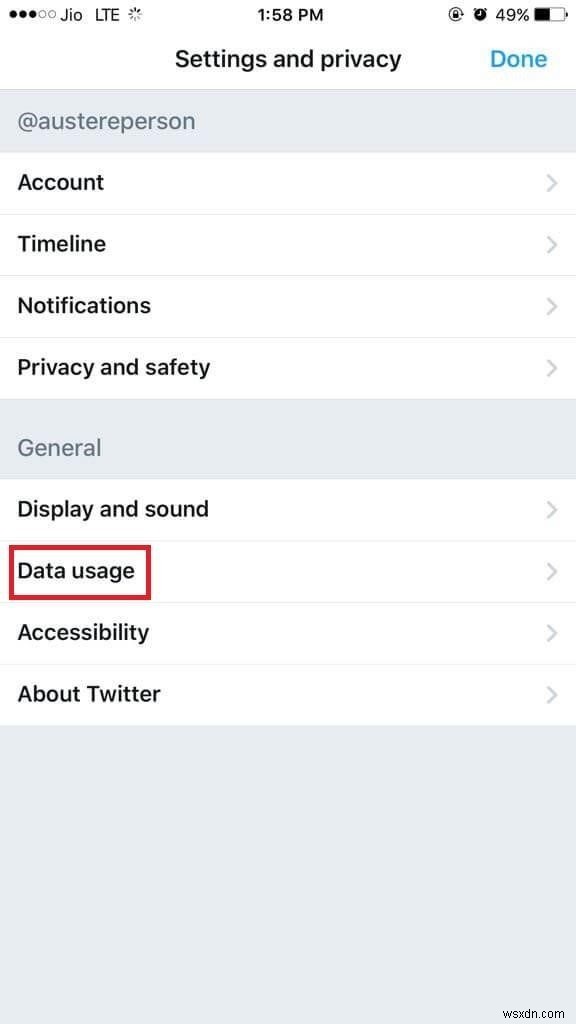
Task: Select the Account menu entry
Action: pos(288,183)
